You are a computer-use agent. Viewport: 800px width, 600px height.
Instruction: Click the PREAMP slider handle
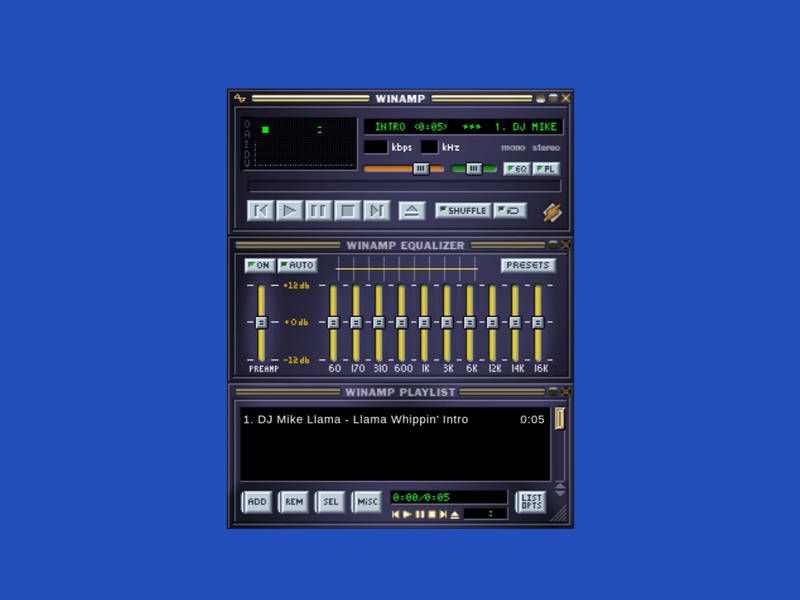(261, 322)
